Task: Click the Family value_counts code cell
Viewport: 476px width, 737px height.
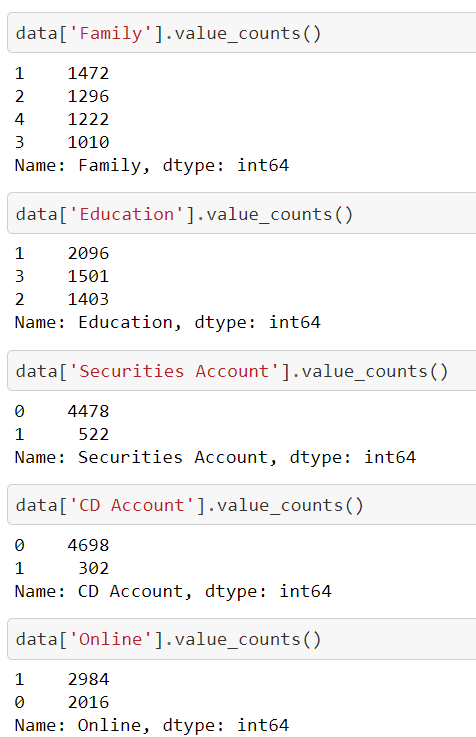Action: [242, 33]
